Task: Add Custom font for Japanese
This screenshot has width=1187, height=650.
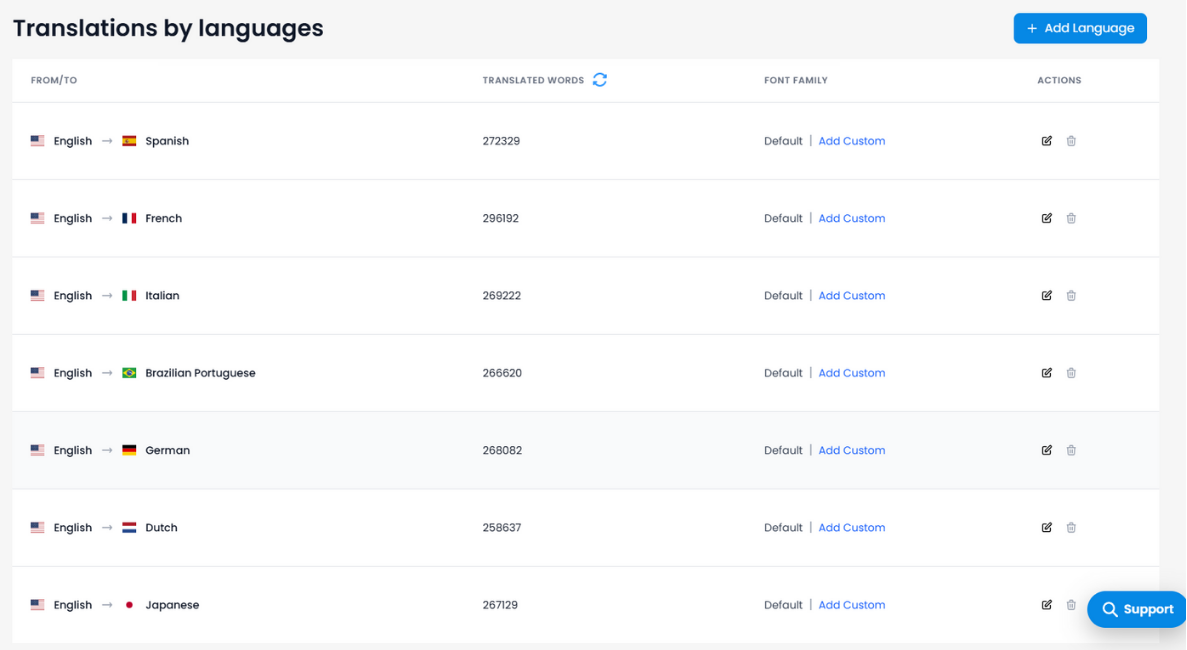Action: (x=851, y=604)
